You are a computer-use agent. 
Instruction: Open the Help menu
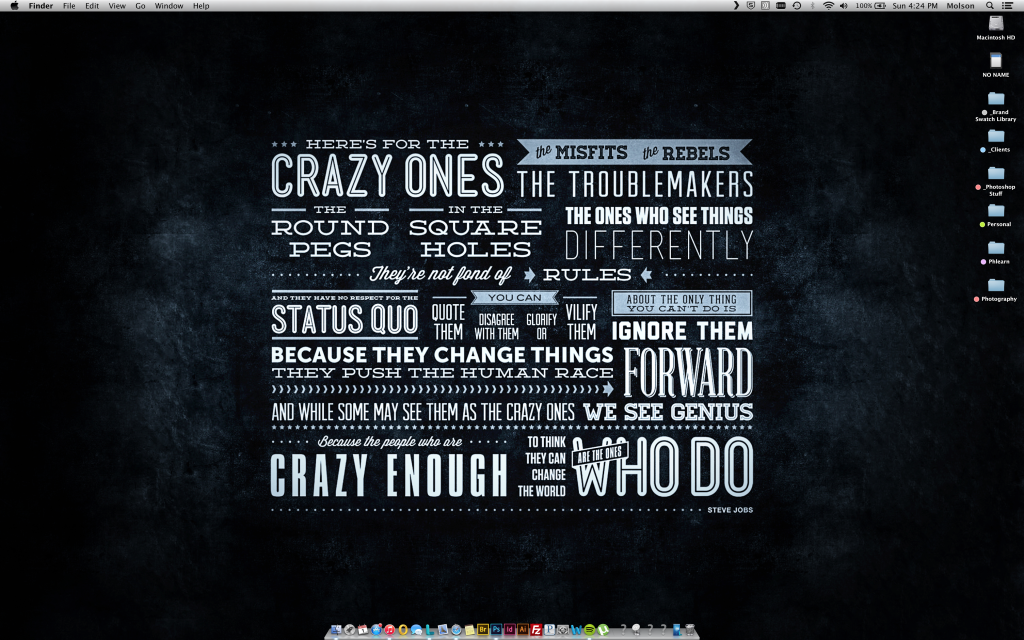coord(201,6)
